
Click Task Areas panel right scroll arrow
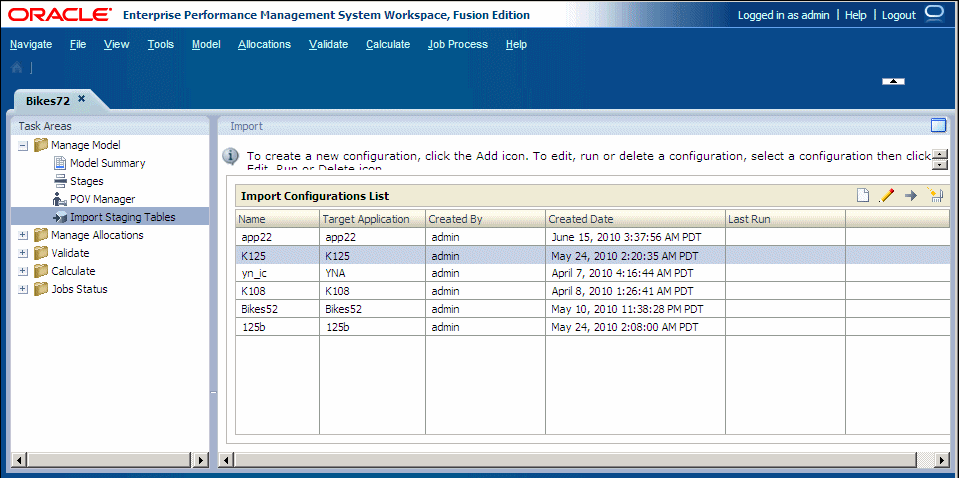click(201, 460)
